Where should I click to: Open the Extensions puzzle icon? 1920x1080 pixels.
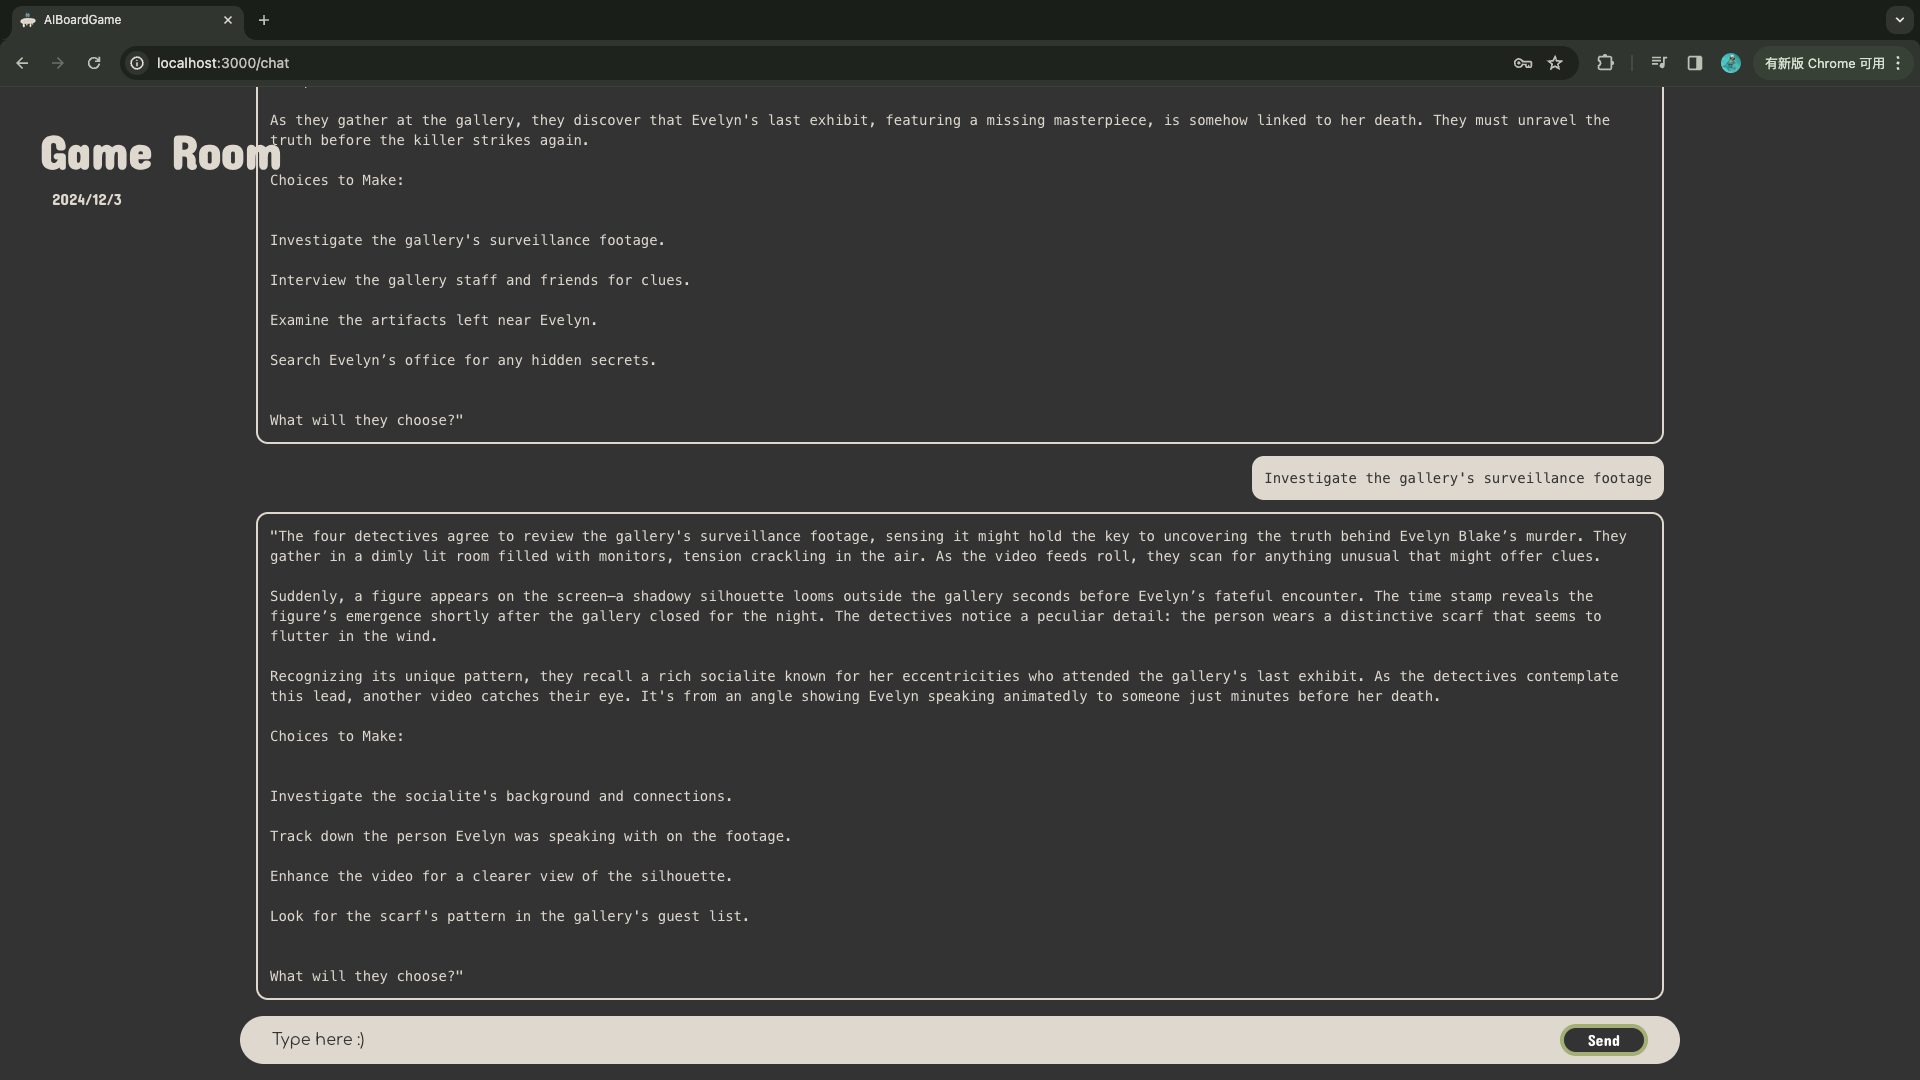[1605, 63]
